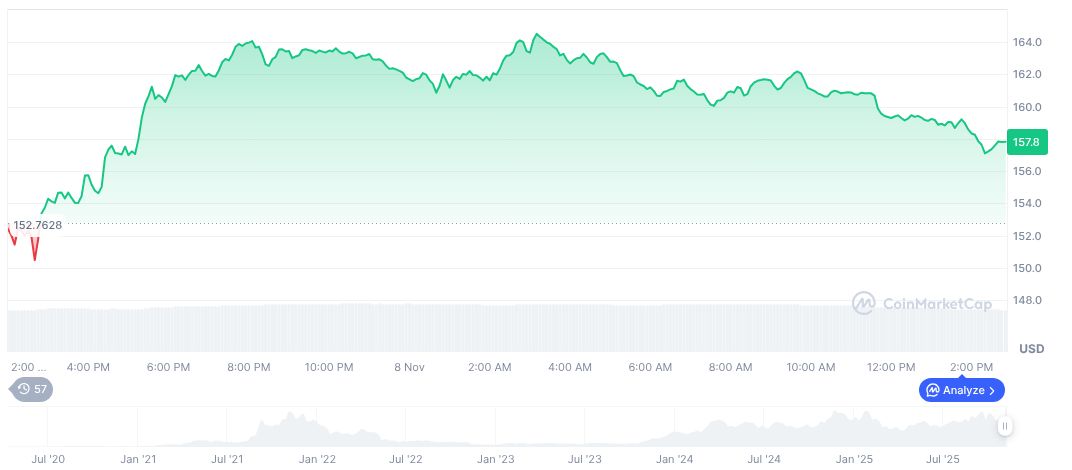Click the 2:00 AM time axis label
The height and width of the screenshot is (470, 1072).
[490, 367]
